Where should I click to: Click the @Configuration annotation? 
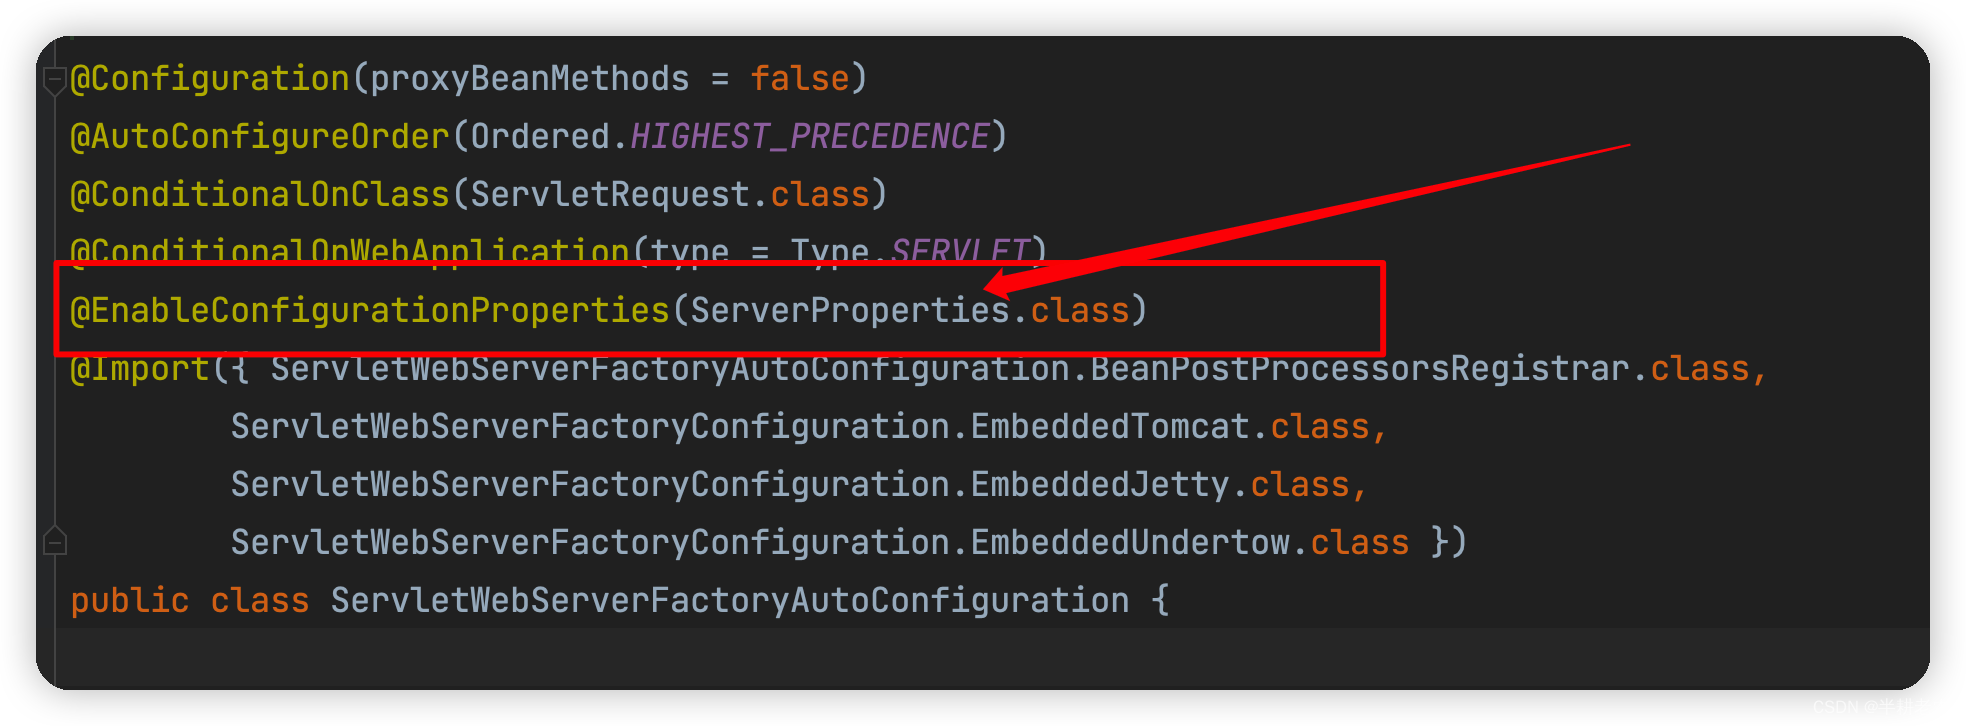210,78
